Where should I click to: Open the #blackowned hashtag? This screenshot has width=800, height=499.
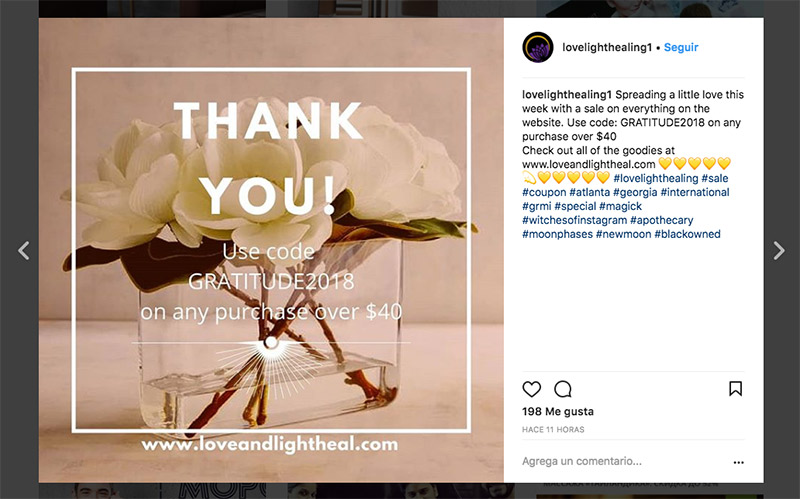coord(687,234)
